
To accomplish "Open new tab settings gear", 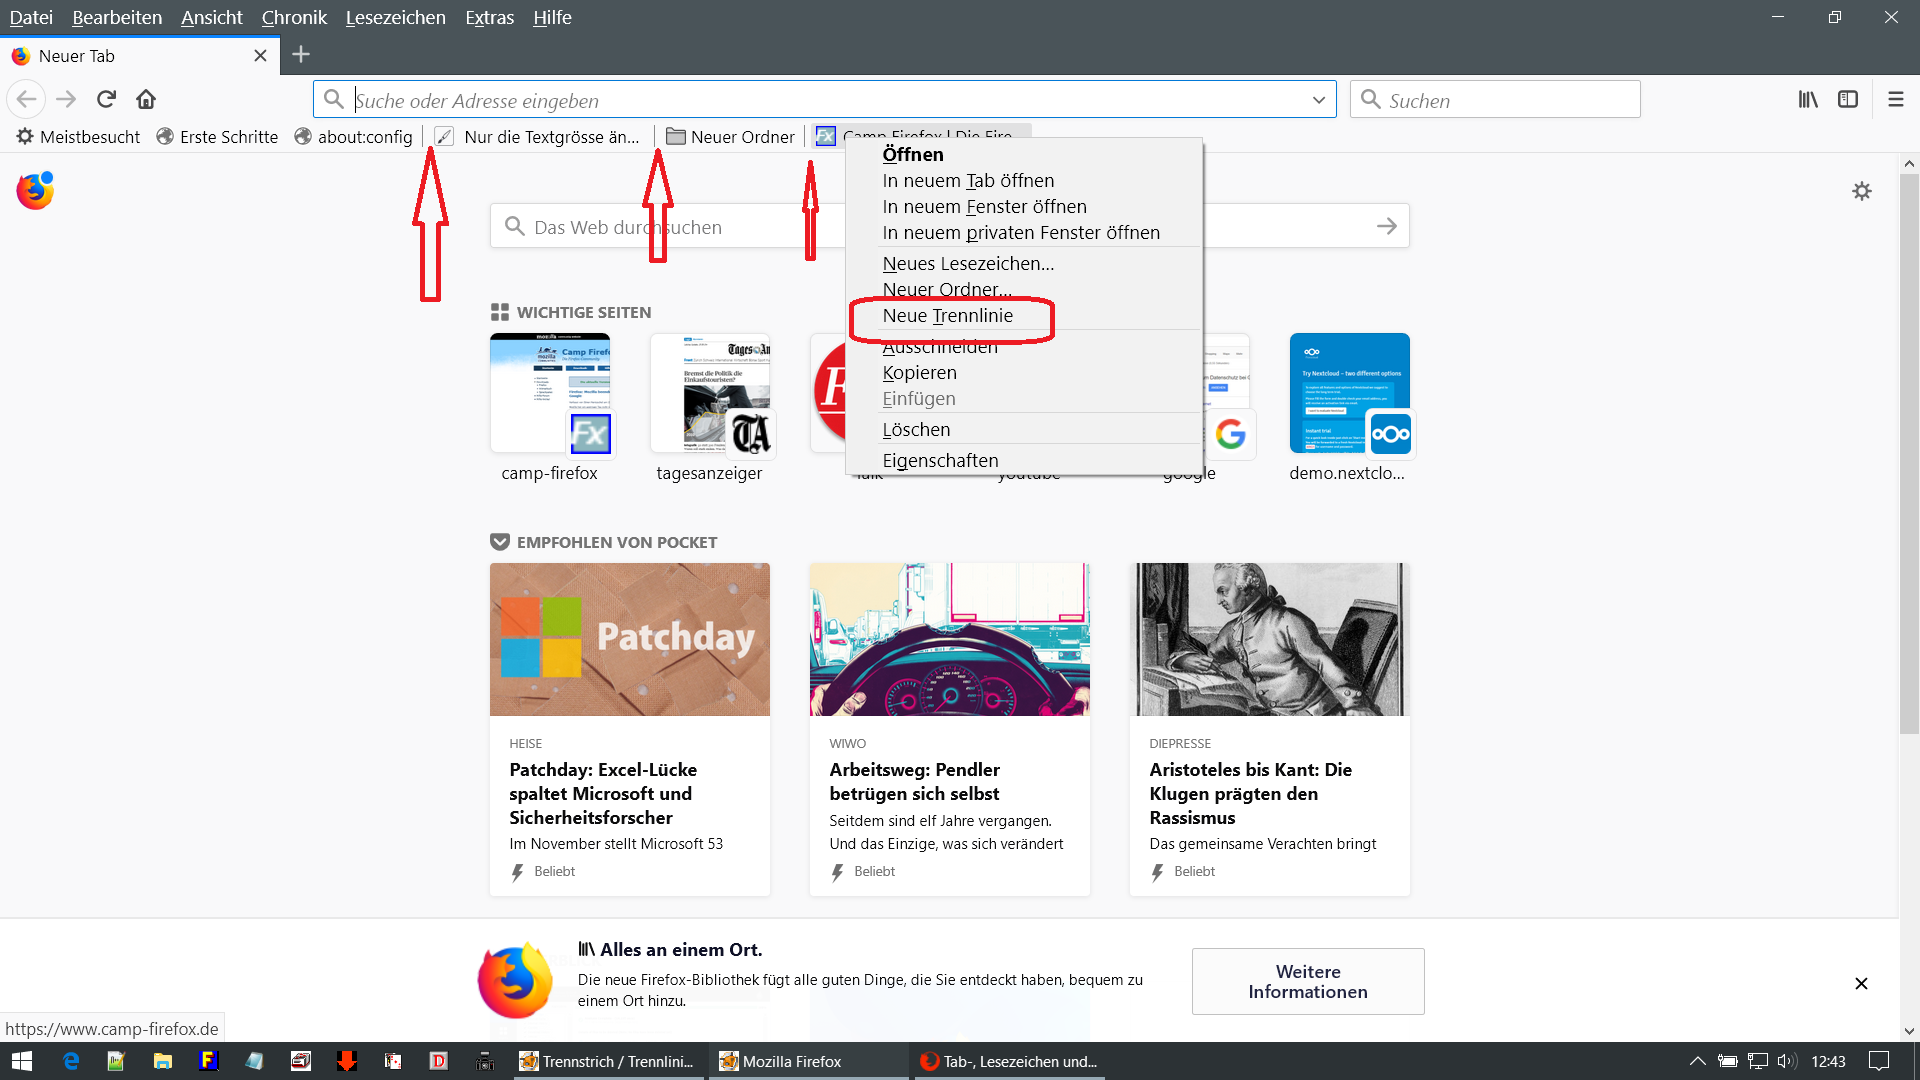I will pyautogui.click(x=1861, y=191).
